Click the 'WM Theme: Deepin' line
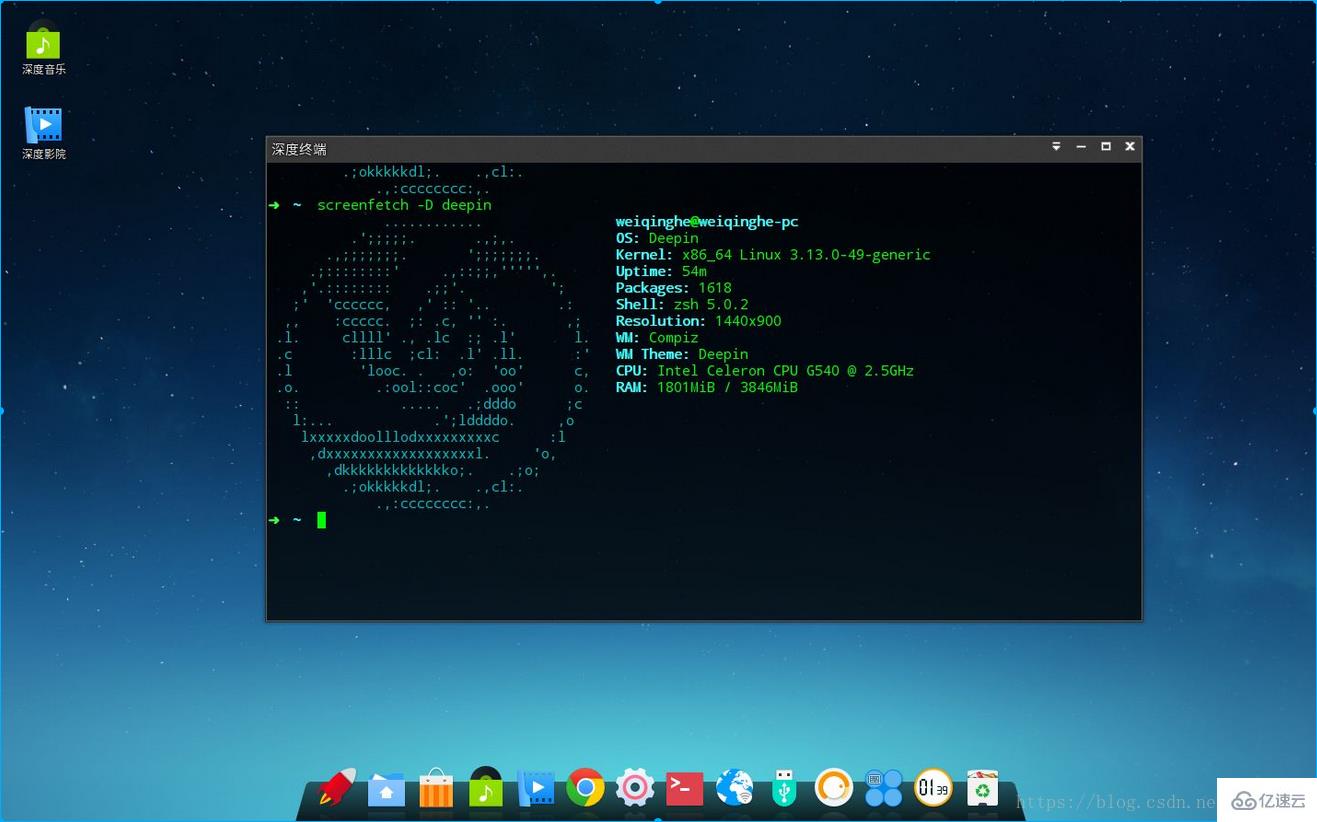Viewport: 1317px width, 822px height. (682, 354)
